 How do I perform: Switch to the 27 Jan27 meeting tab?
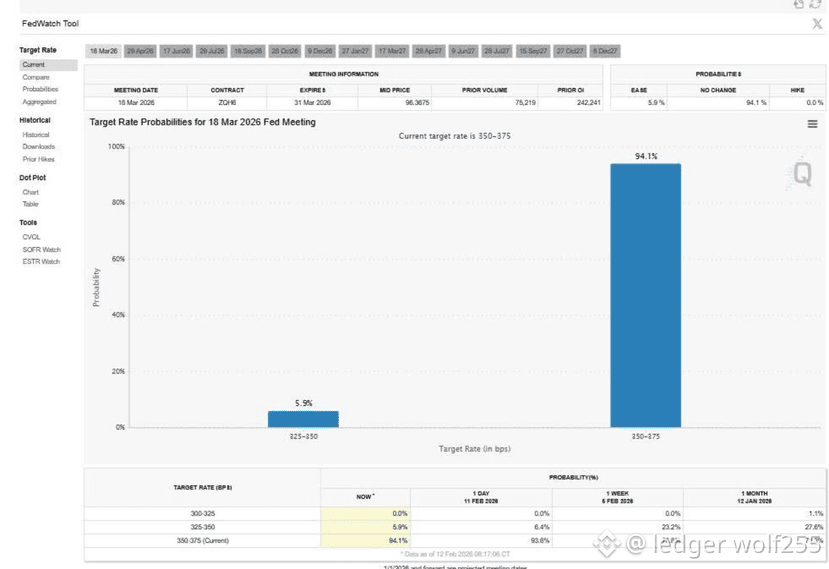[355, 51]
